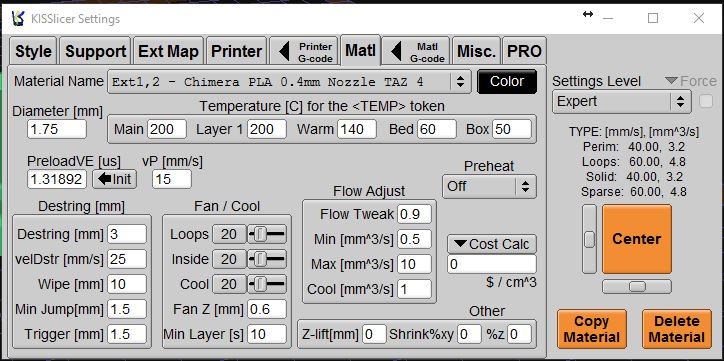Image resolution: width=724 pixels, height=361 pixels.
Task: Edit the Bed temperature field
Action: 437,129
